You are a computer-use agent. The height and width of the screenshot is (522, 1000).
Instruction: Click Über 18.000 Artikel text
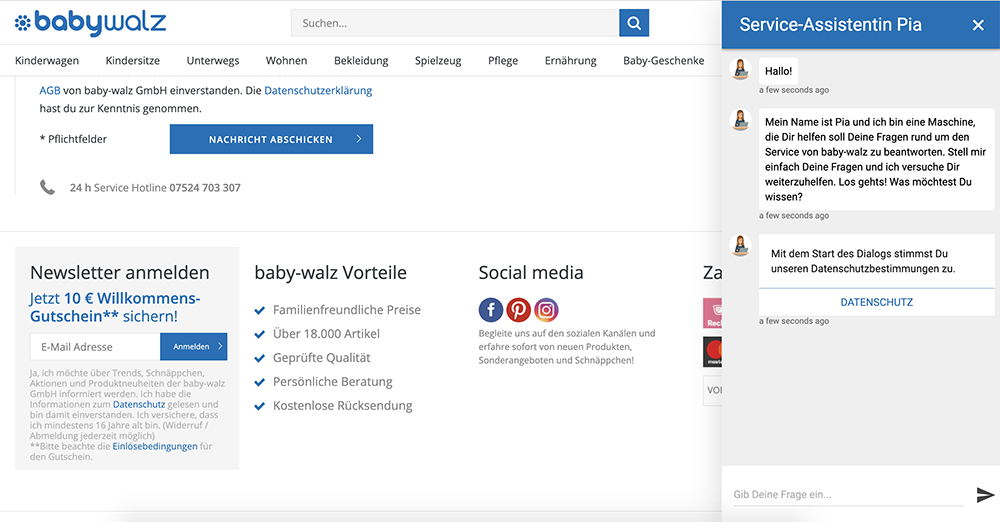327,334
